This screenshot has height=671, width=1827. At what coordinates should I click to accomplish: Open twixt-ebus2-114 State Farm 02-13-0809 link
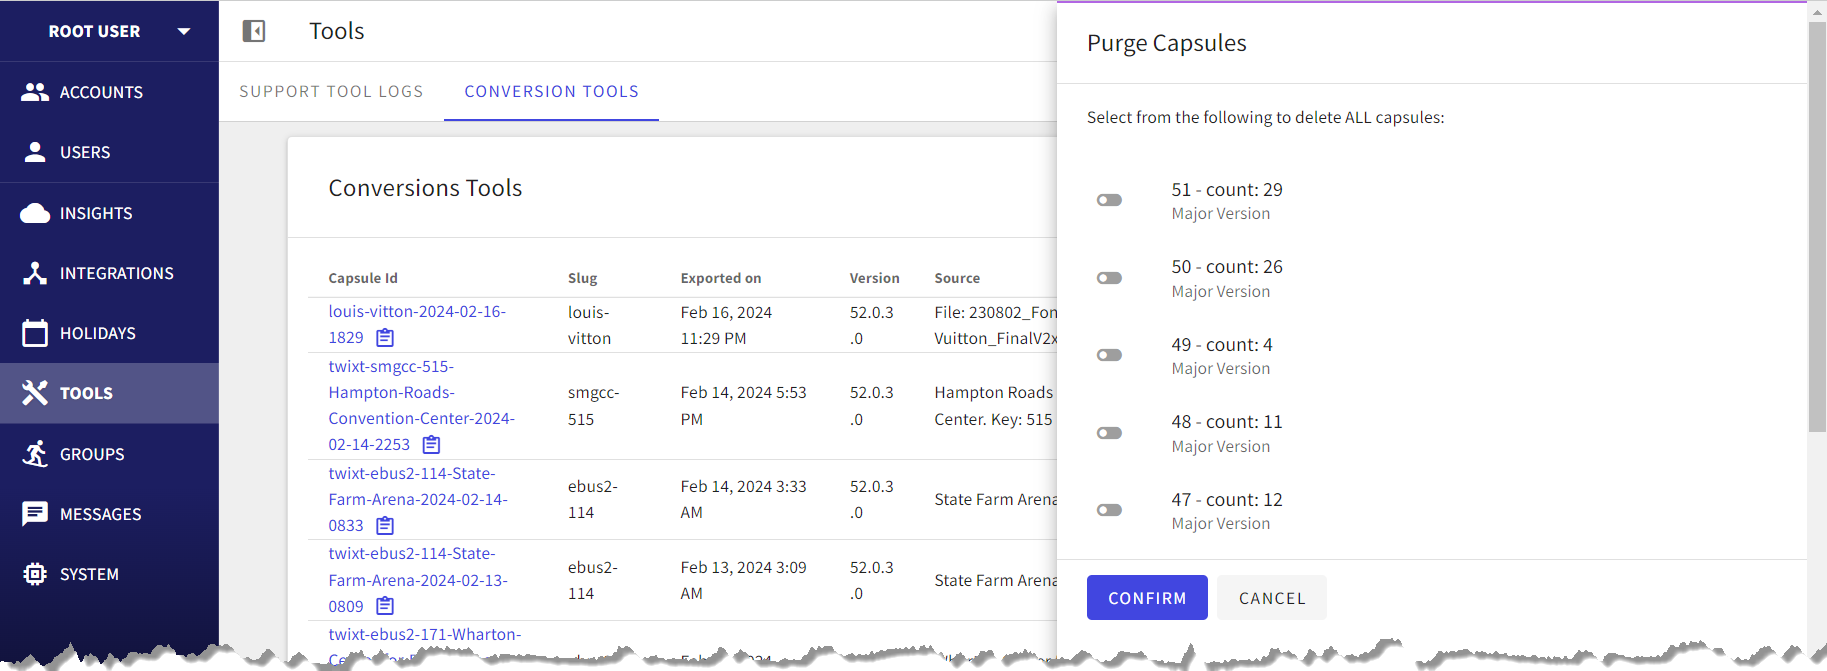pos(418,580)
